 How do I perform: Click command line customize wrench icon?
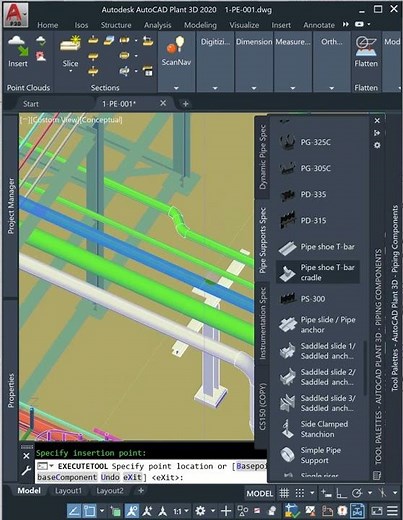click(x=26, y=471)
